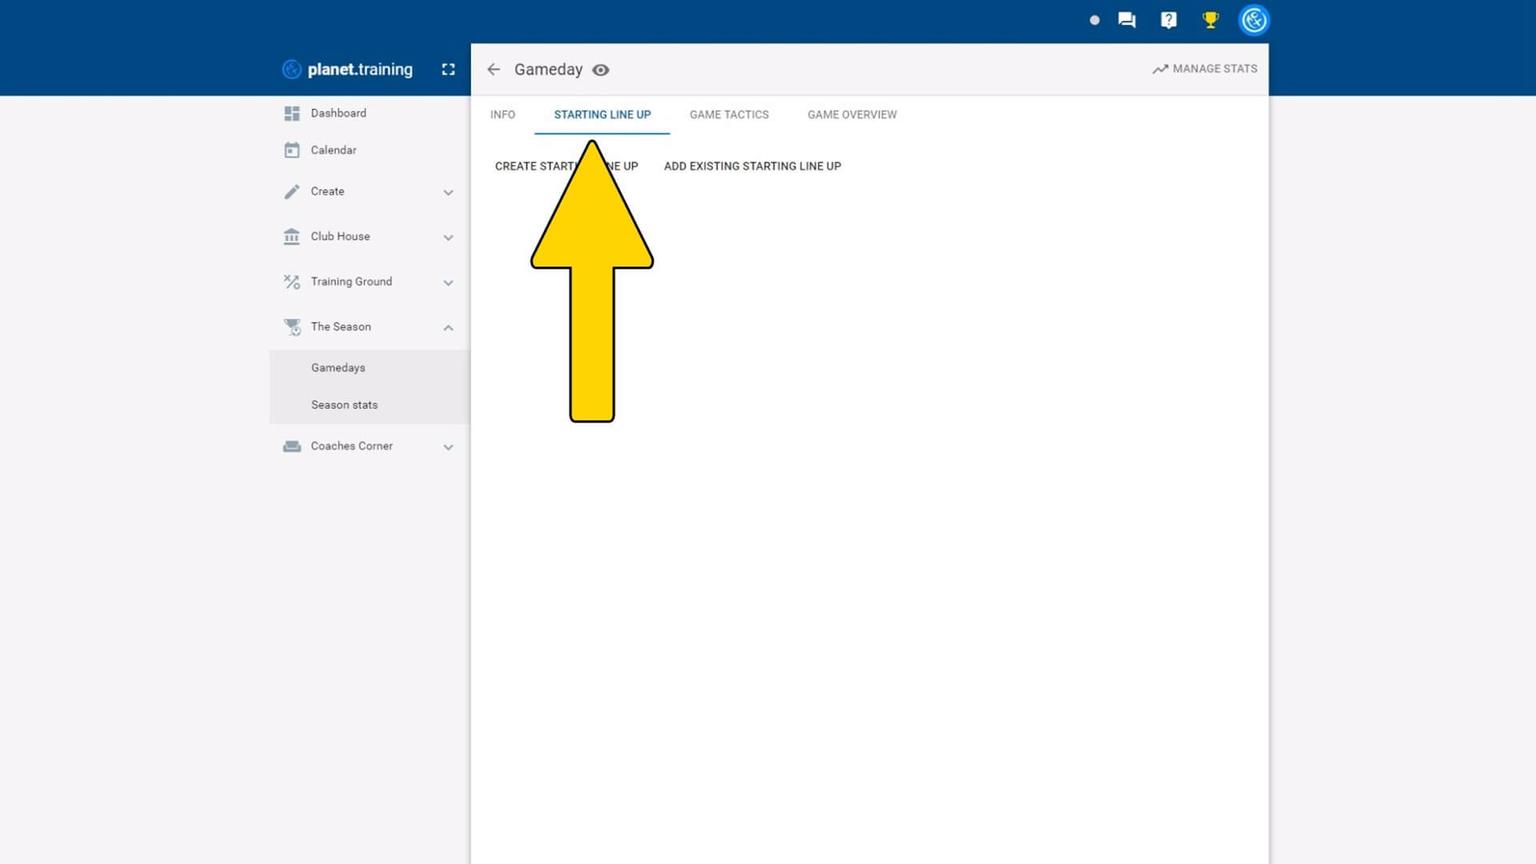
Task: Toggle the Gameday visibility eye icon
Action: click(x=600, y=70)
